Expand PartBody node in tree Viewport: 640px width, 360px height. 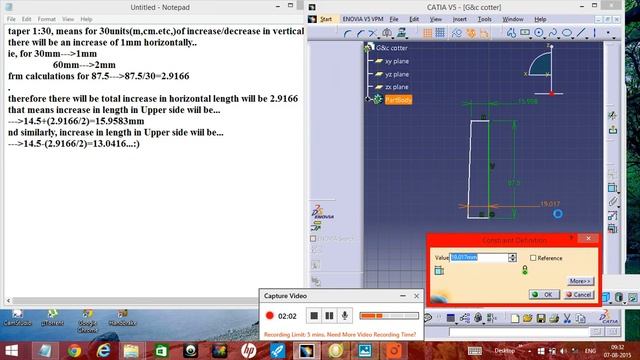click(x=368, y=99)
